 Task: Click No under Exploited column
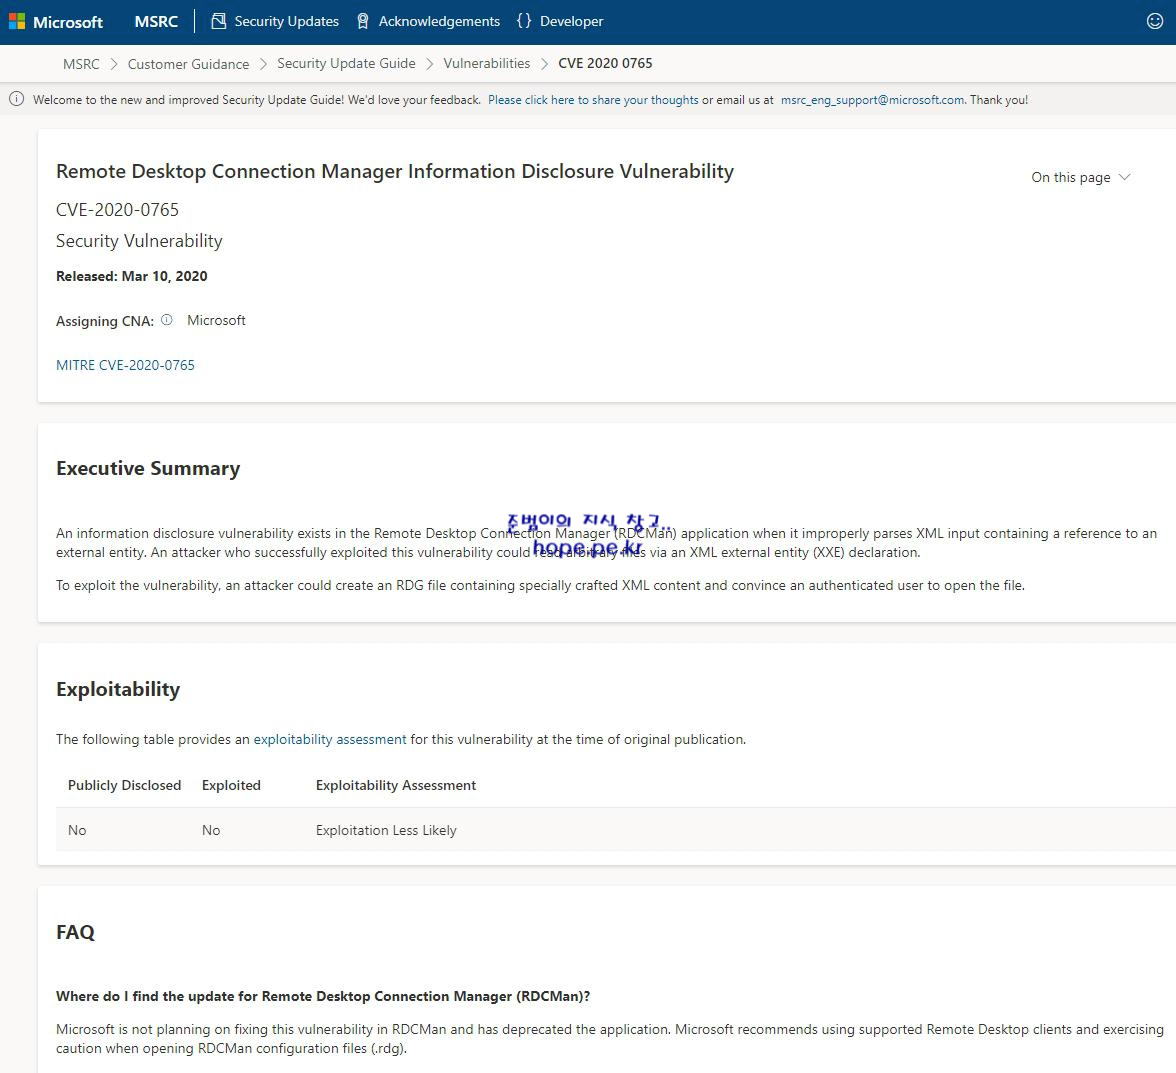211,830
